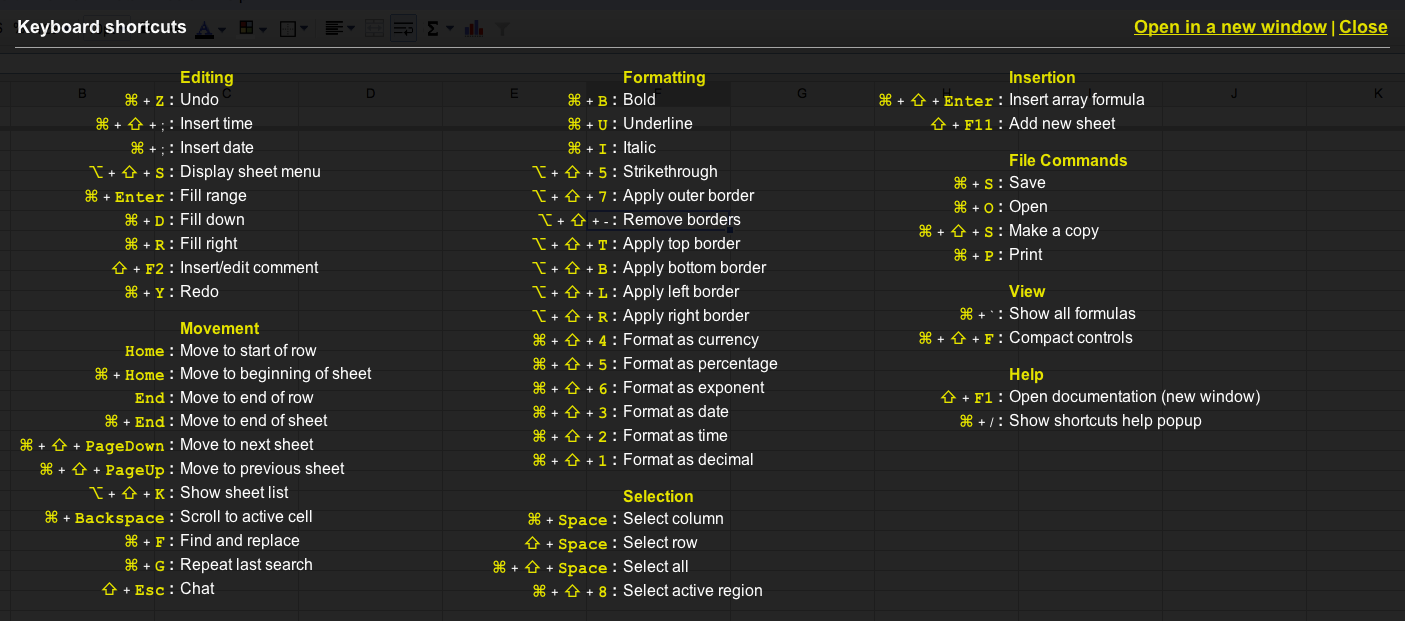Click the 'Open in a new window' link
The height and width of the screenshot is (621, 1405).
1230,27
